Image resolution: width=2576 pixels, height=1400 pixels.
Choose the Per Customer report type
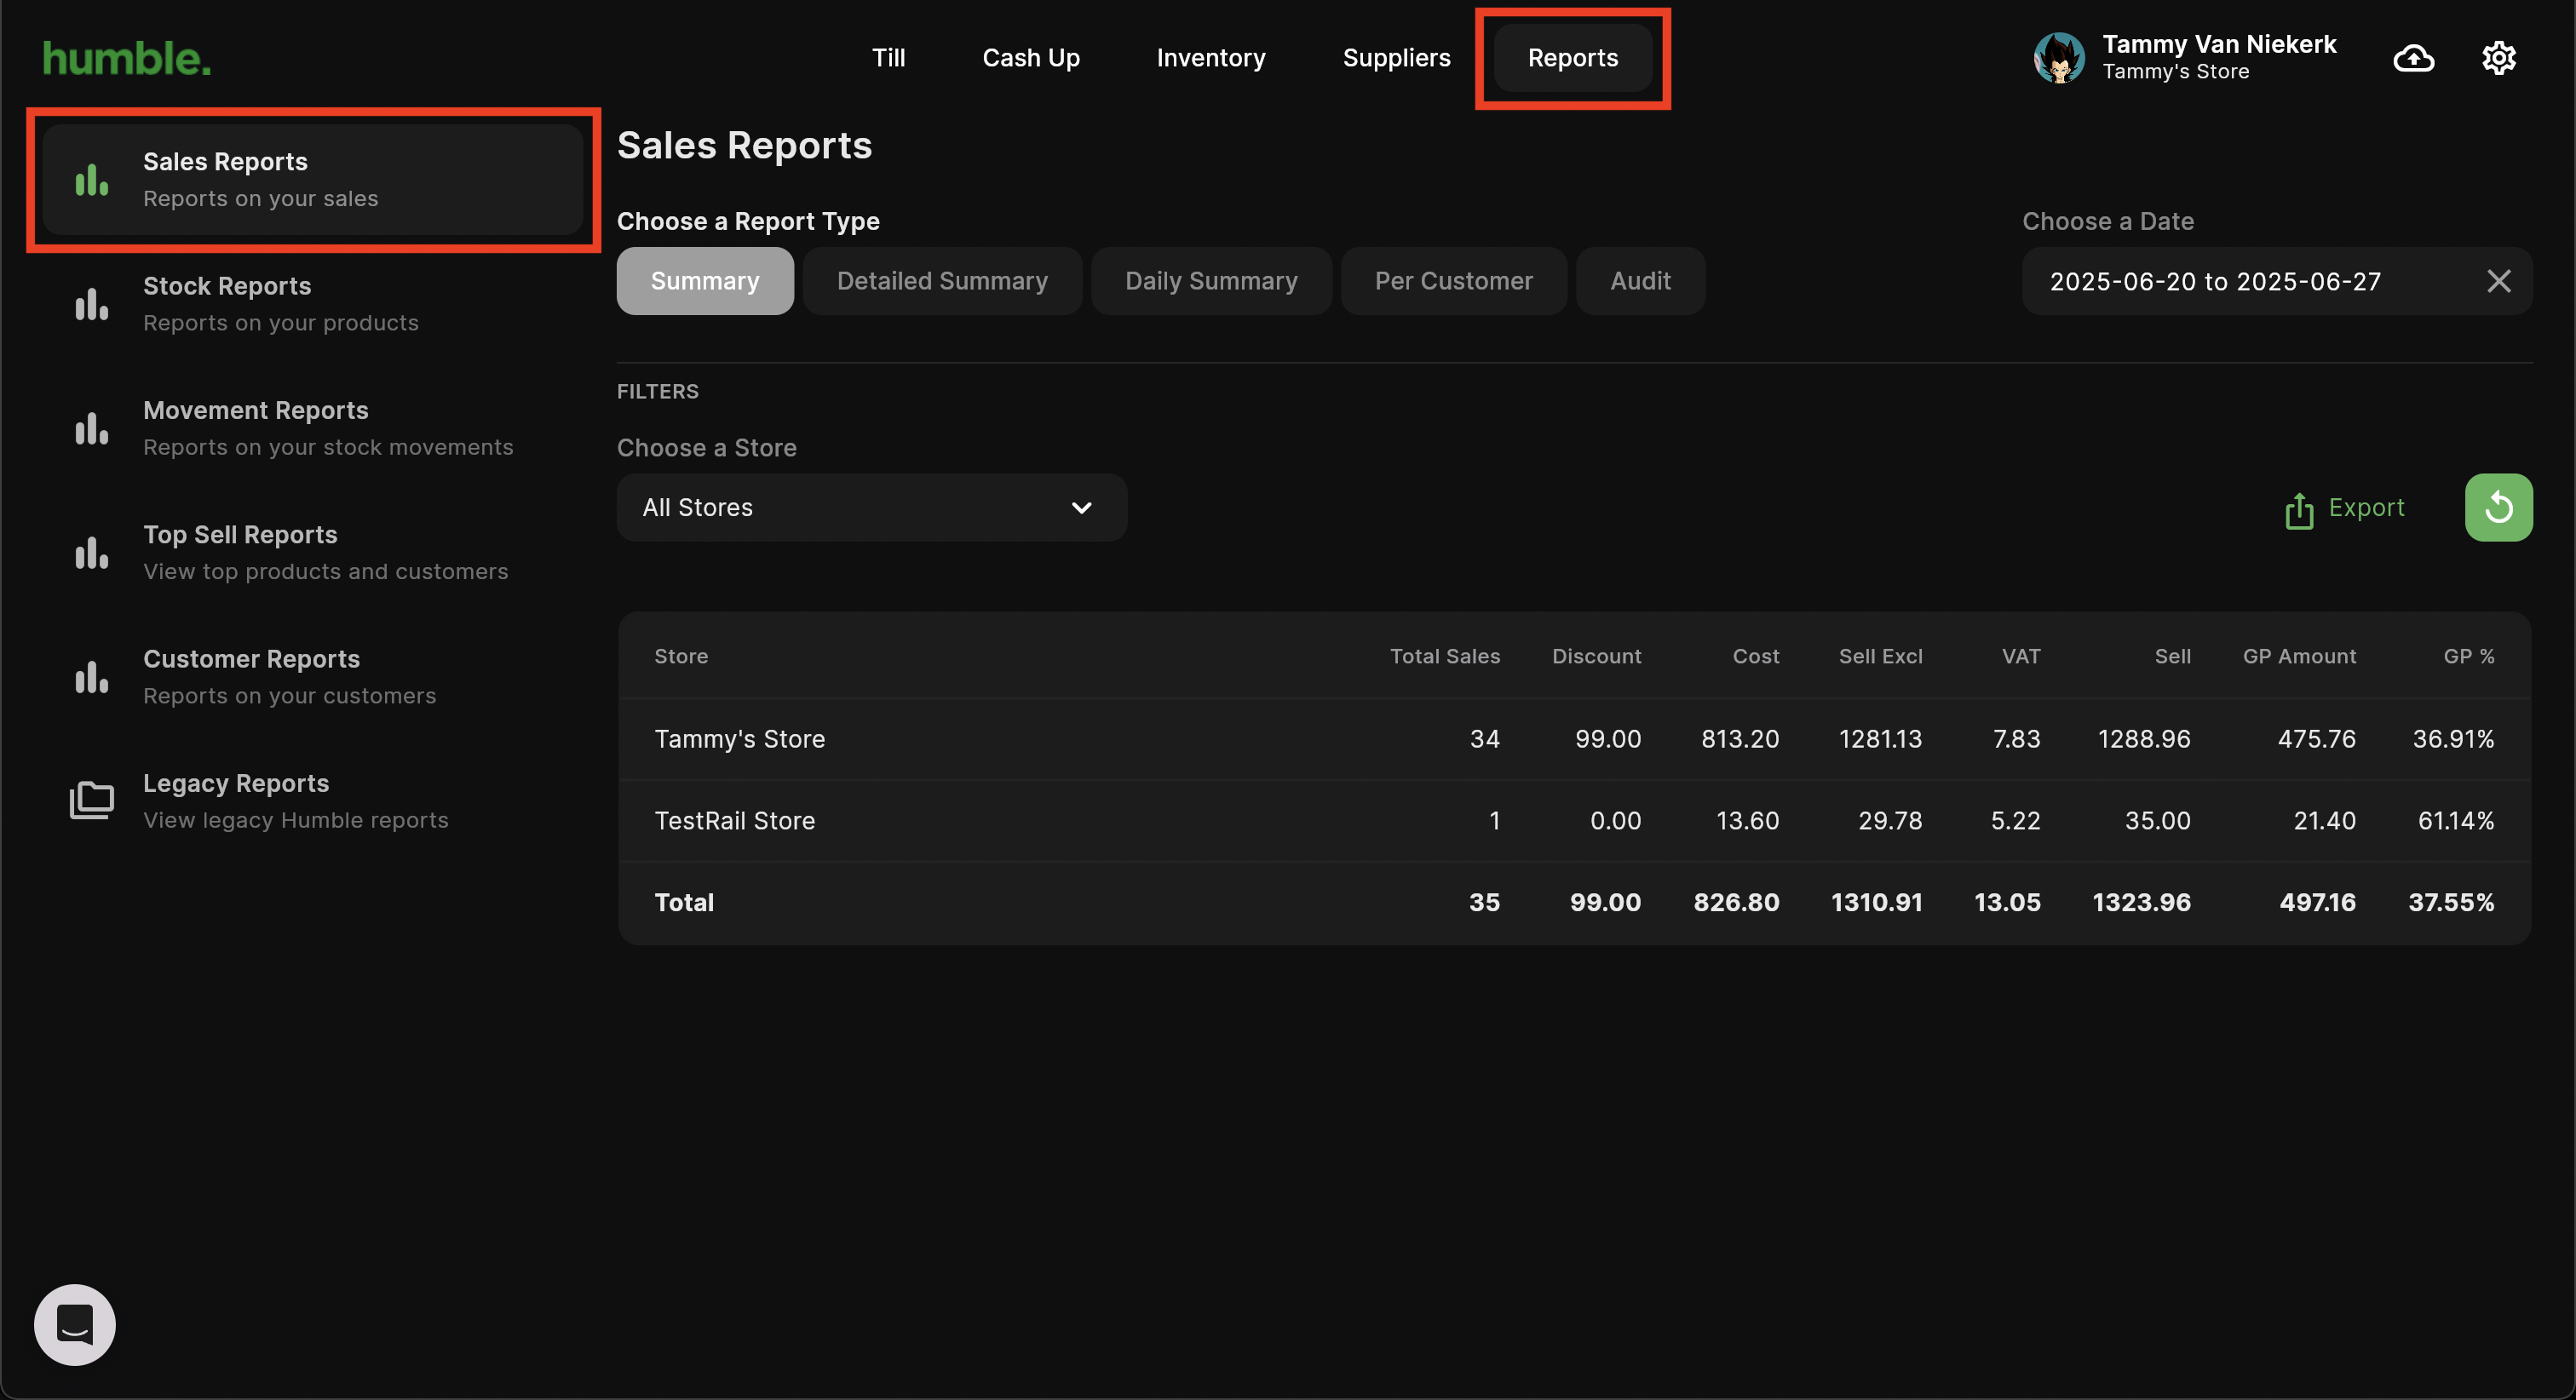pos(1453,281)
